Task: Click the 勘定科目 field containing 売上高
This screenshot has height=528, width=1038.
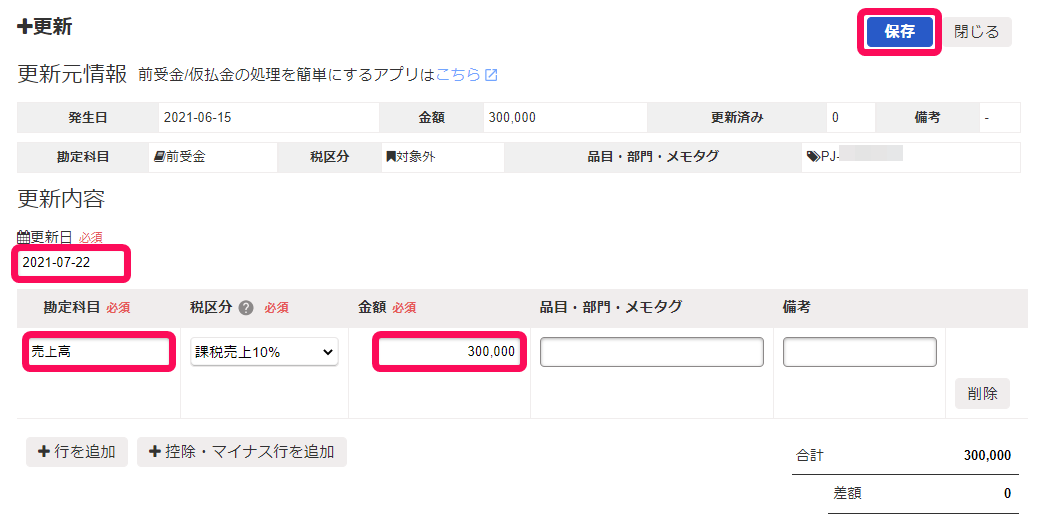Action: (99, 351)
